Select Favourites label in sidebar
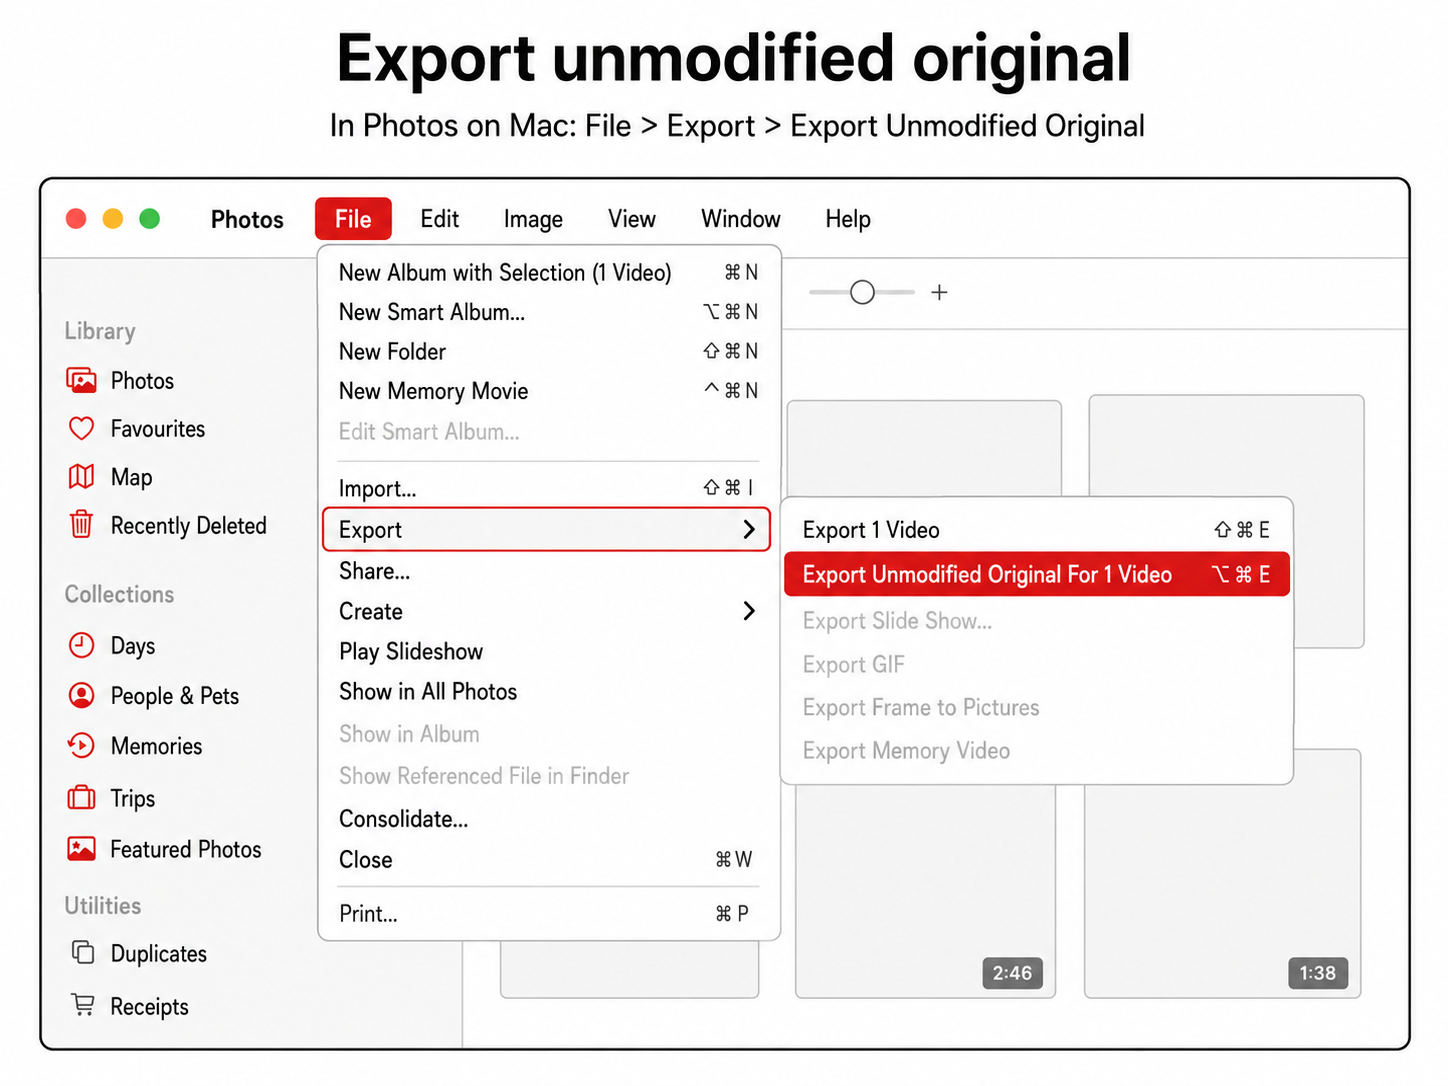The width and height of the screenshot is (1448, 1086). [x=158, y=429]
